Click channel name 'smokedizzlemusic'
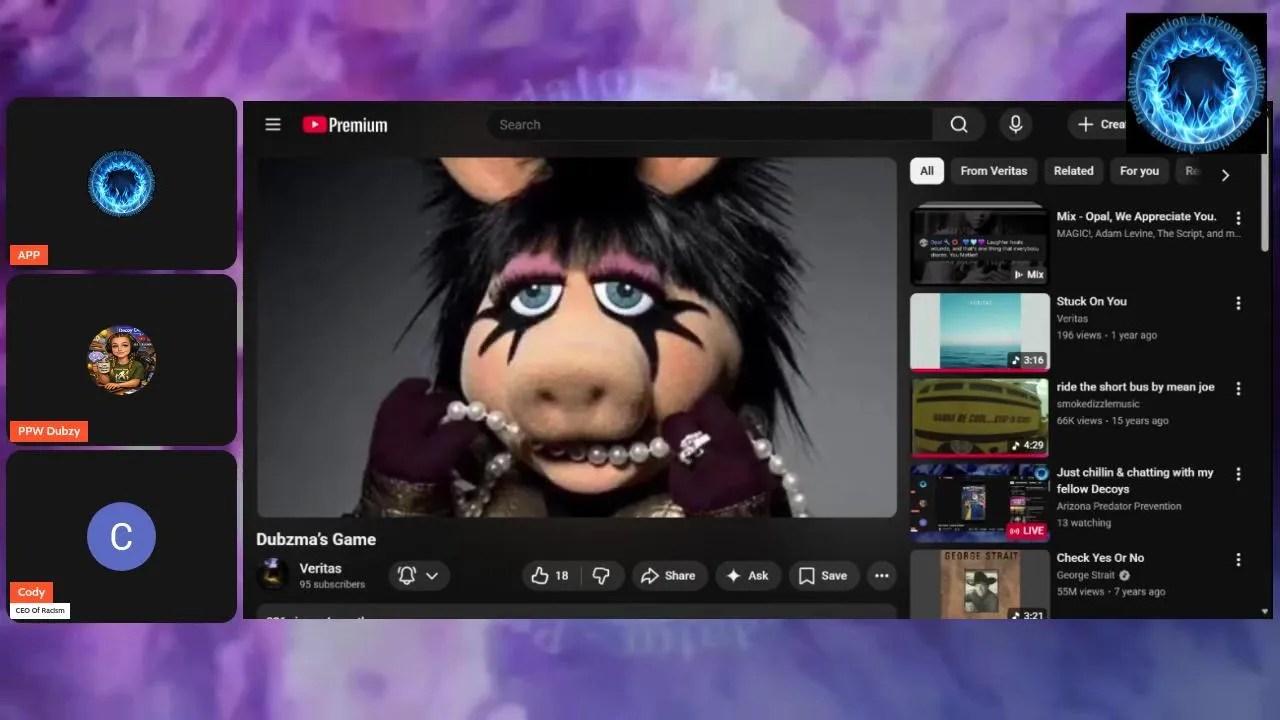 (x=1098, y=404)
